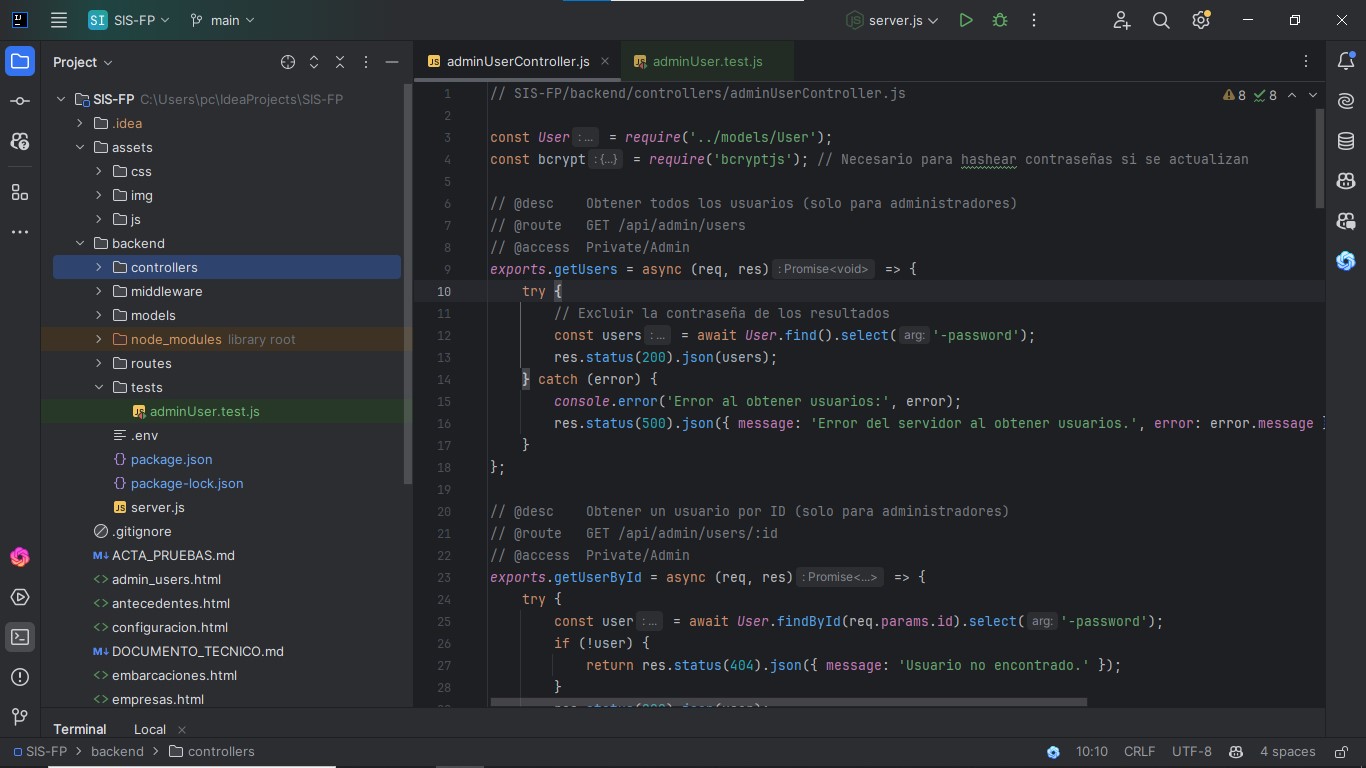Open package.json file
Image resolution: width=1366 pixels, height=768 pixels.
click(171, 459)
